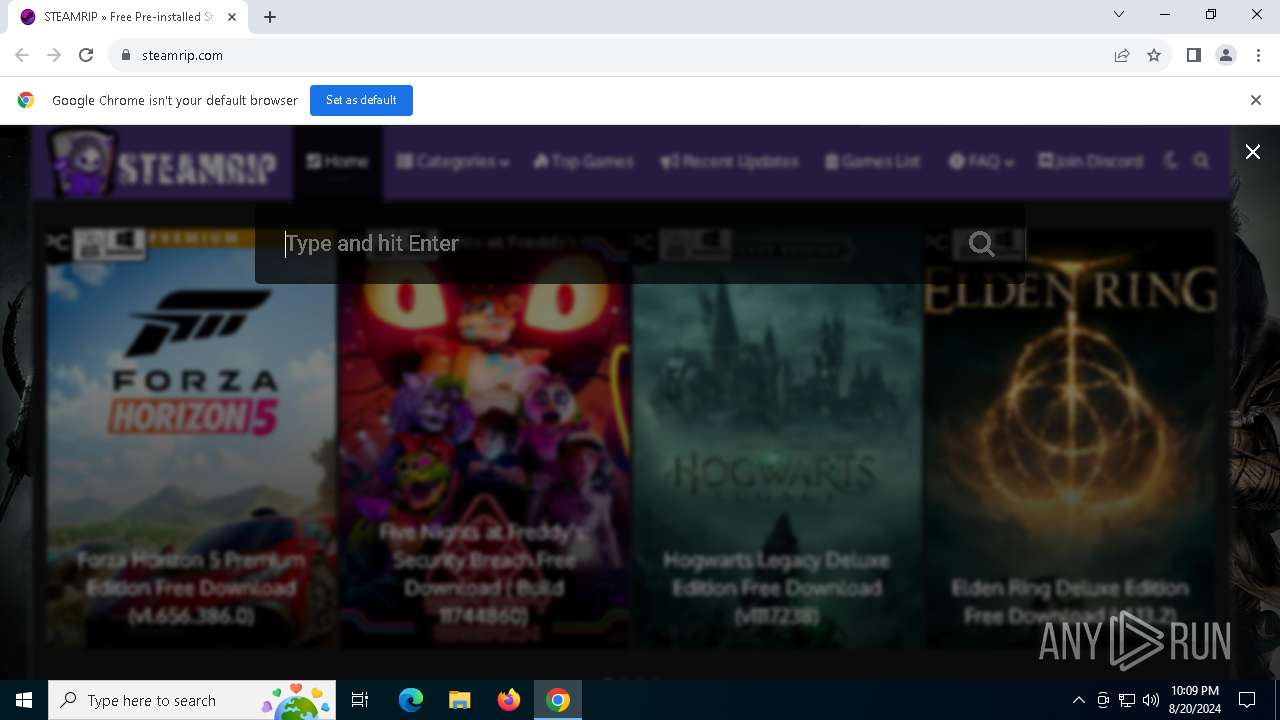
Task: Click the STEAMRIP site logo
Action: coord(162,163)
